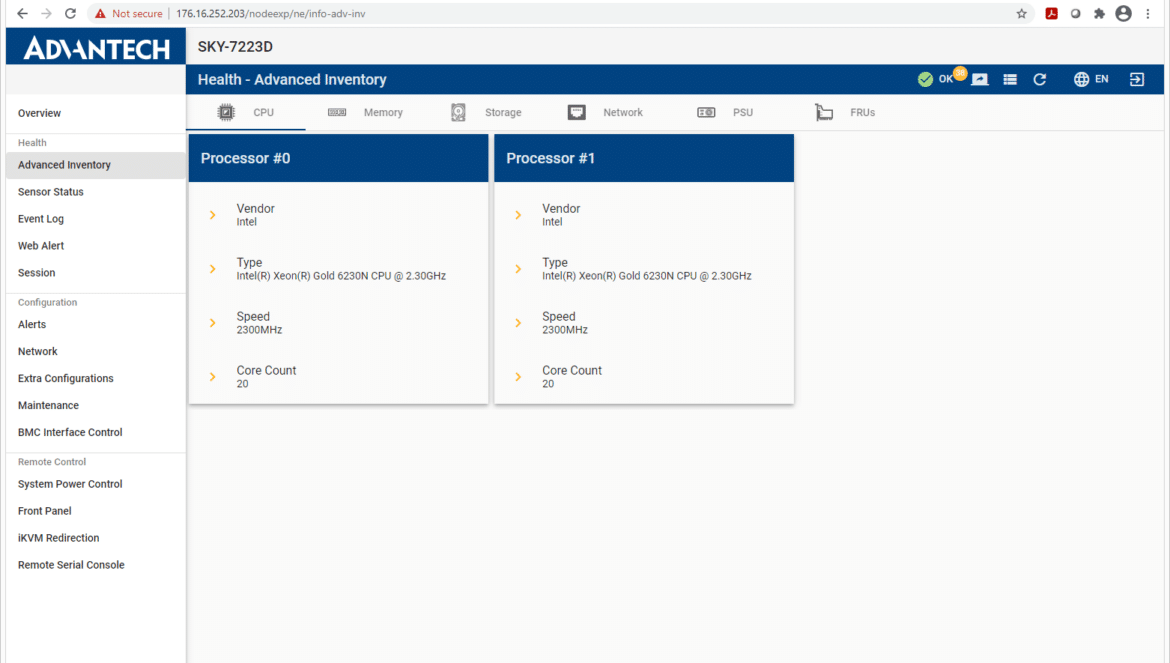Reload the page in the browser
The image size is (1170, 663).
click(70, 13)
